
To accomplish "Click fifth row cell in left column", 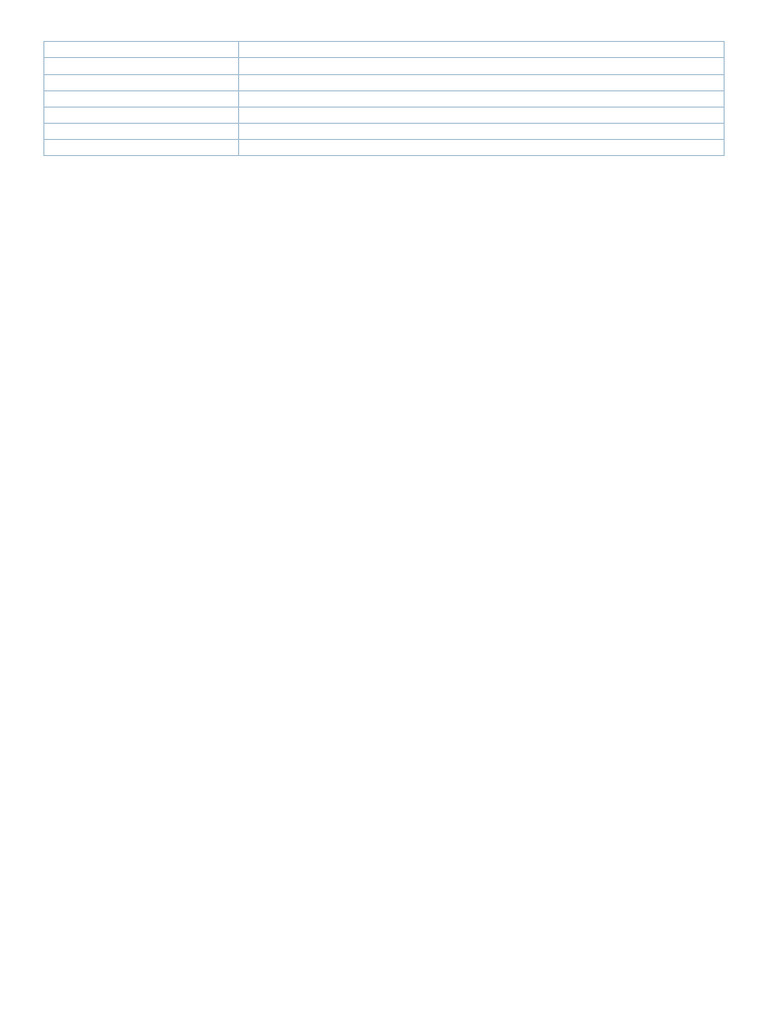I will tap(141, 115).
